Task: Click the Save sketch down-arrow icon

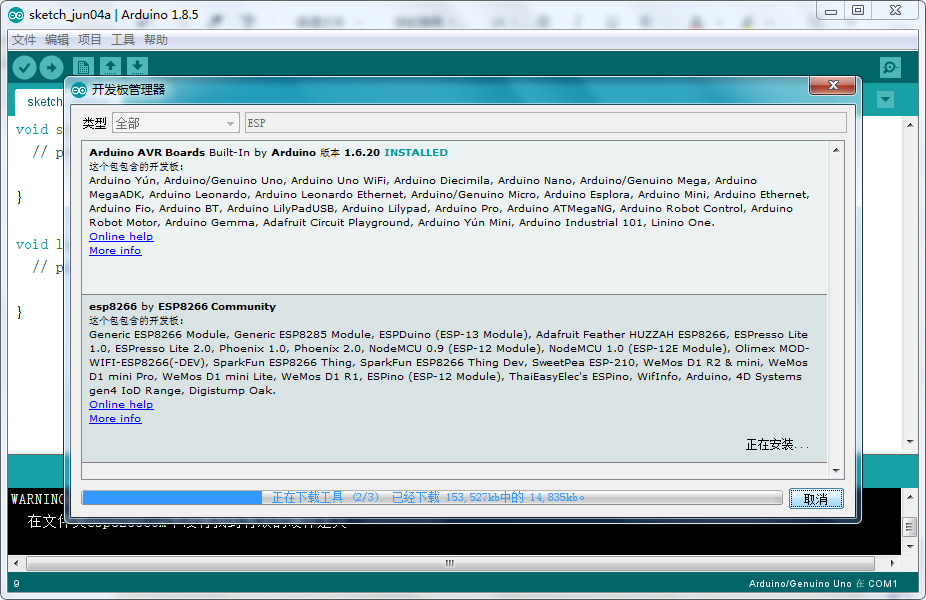Action: 137,67
